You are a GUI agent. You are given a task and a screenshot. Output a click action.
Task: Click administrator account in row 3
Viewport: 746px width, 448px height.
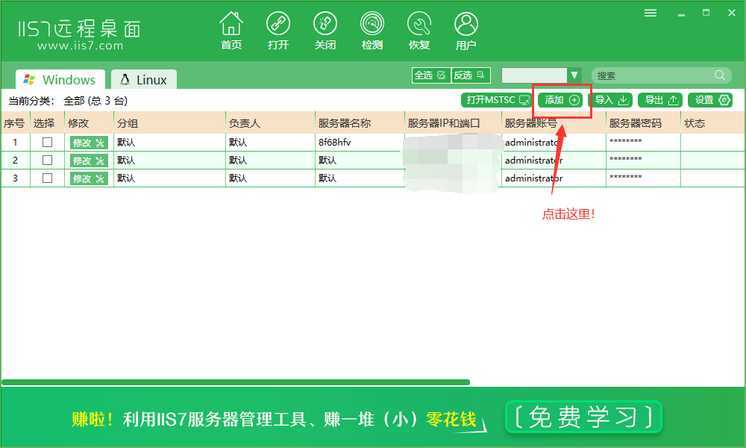click(x=533, y=178)
